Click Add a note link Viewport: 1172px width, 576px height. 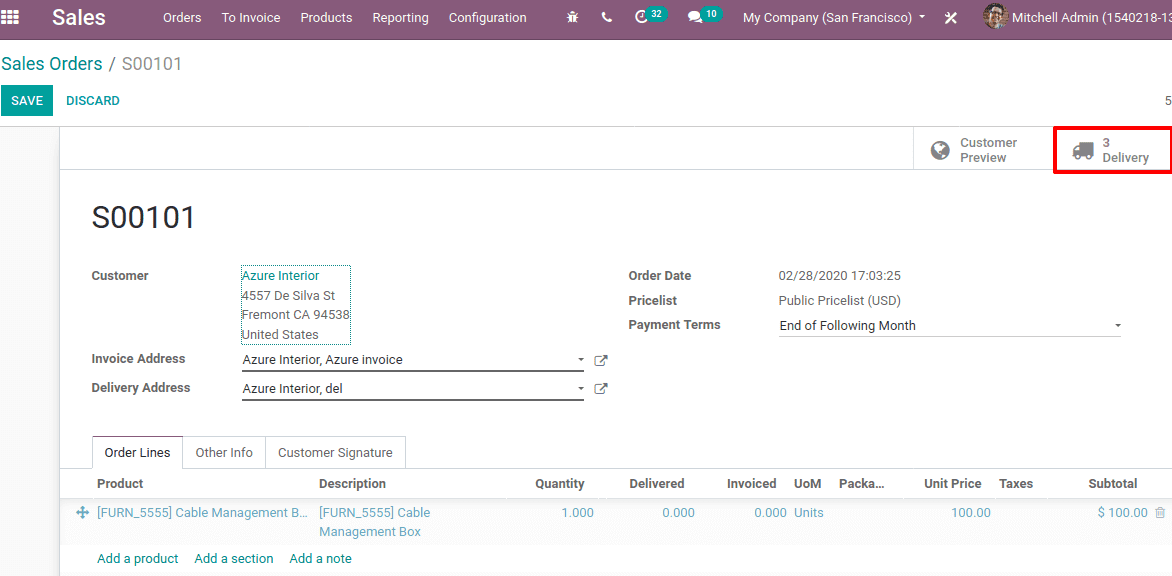point(320,559)
